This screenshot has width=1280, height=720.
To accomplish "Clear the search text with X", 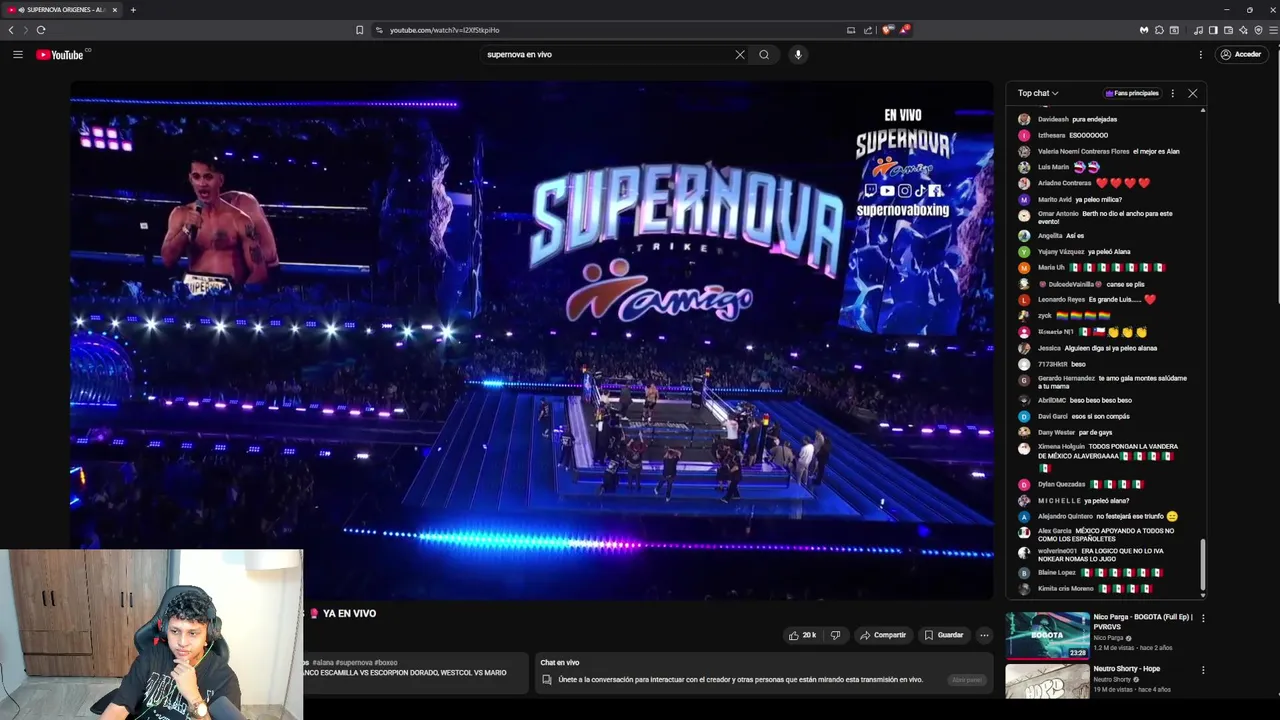I will (x=740, y=55).
